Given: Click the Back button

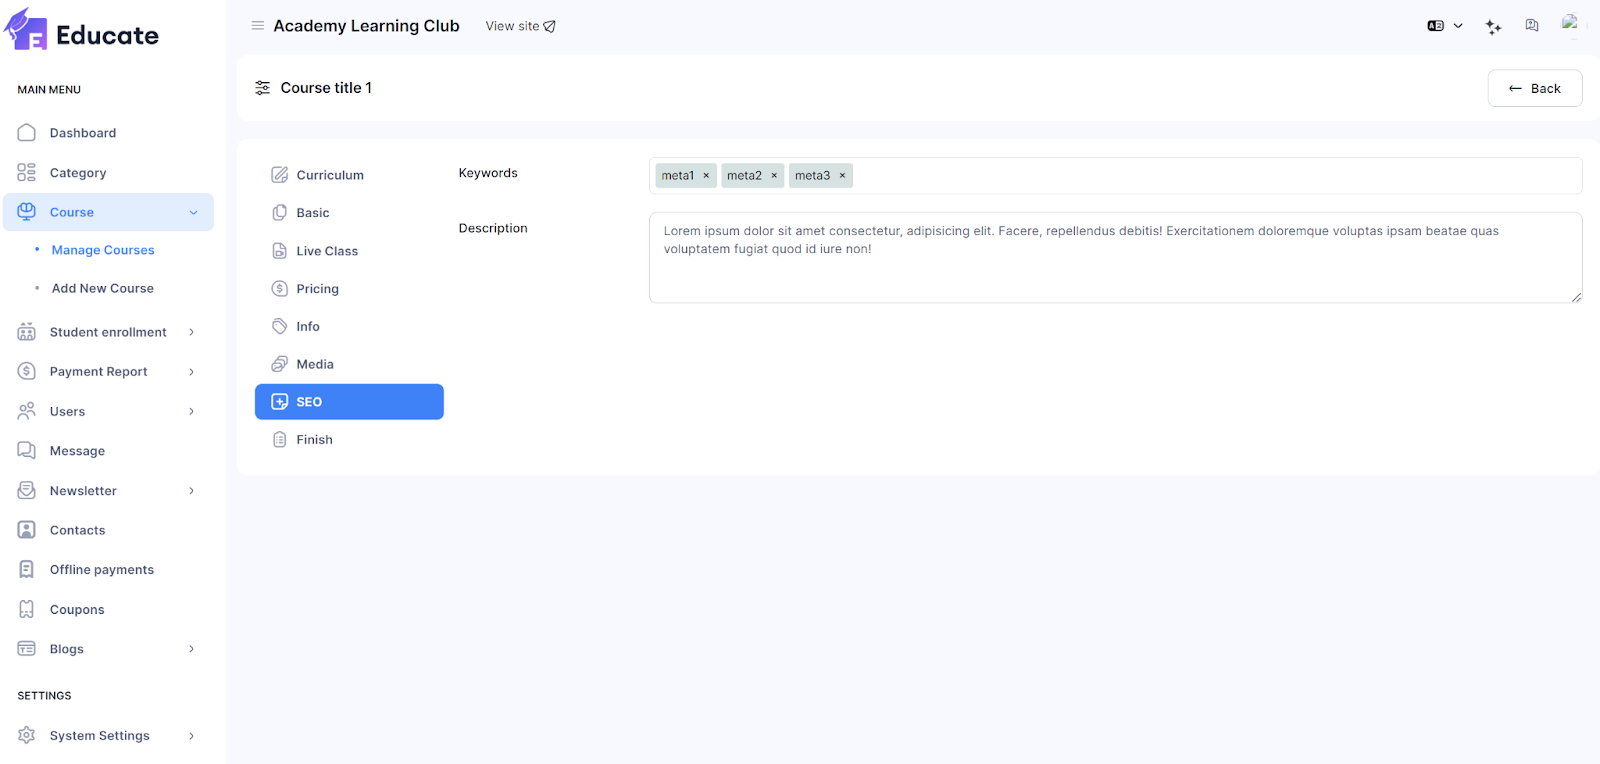Looking at the screenshot, I should 1534,88.
